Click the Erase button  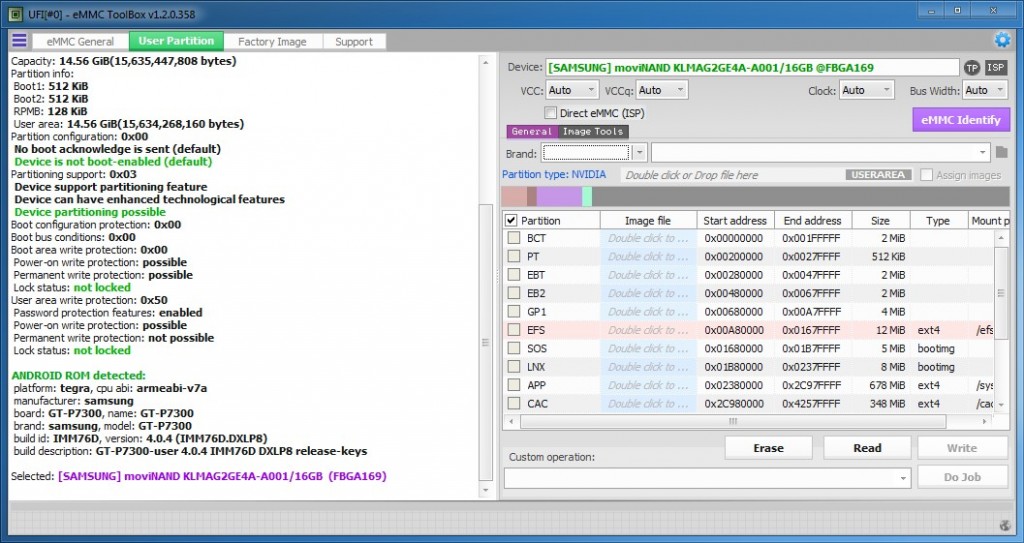(769, 448)
